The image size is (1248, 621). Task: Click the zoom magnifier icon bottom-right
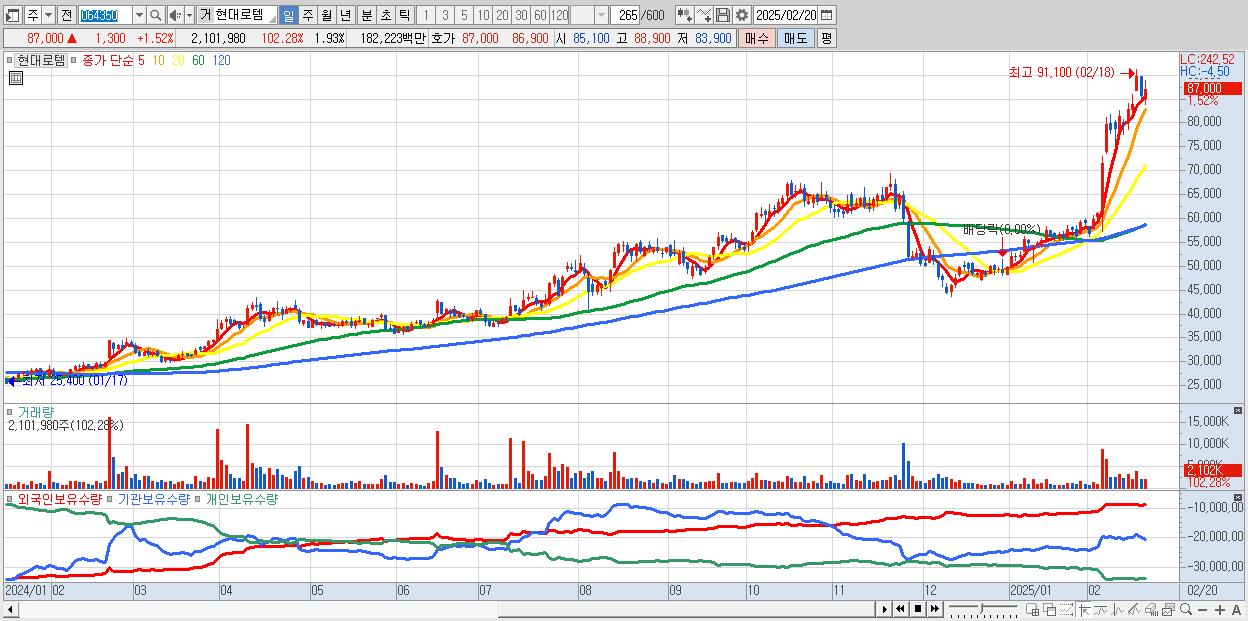click(1185, 609)
